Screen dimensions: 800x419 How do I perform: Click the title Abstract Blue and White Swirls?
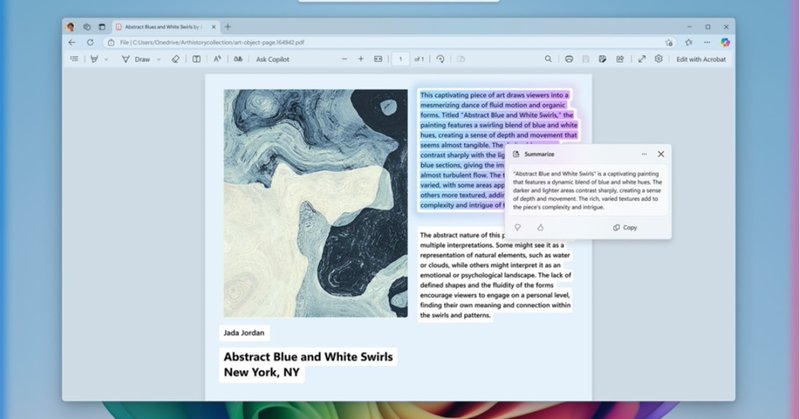click(308, 357)
